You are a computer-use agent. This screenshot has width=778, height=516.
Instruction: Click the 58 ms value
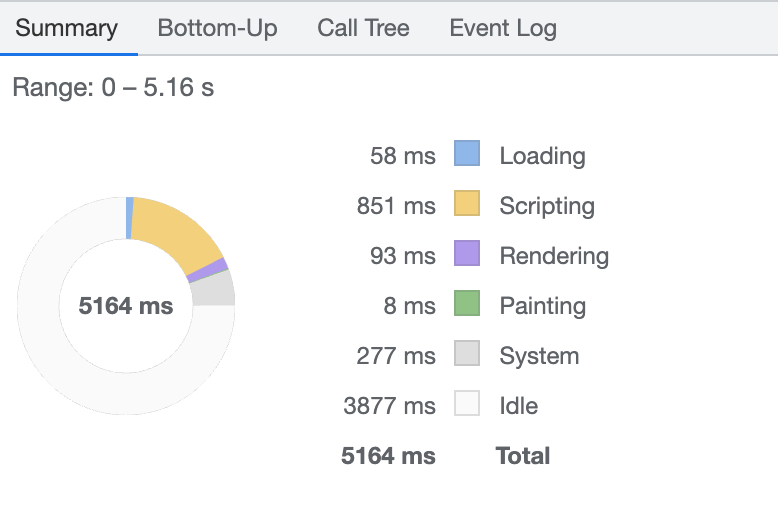tap(403, 156)
